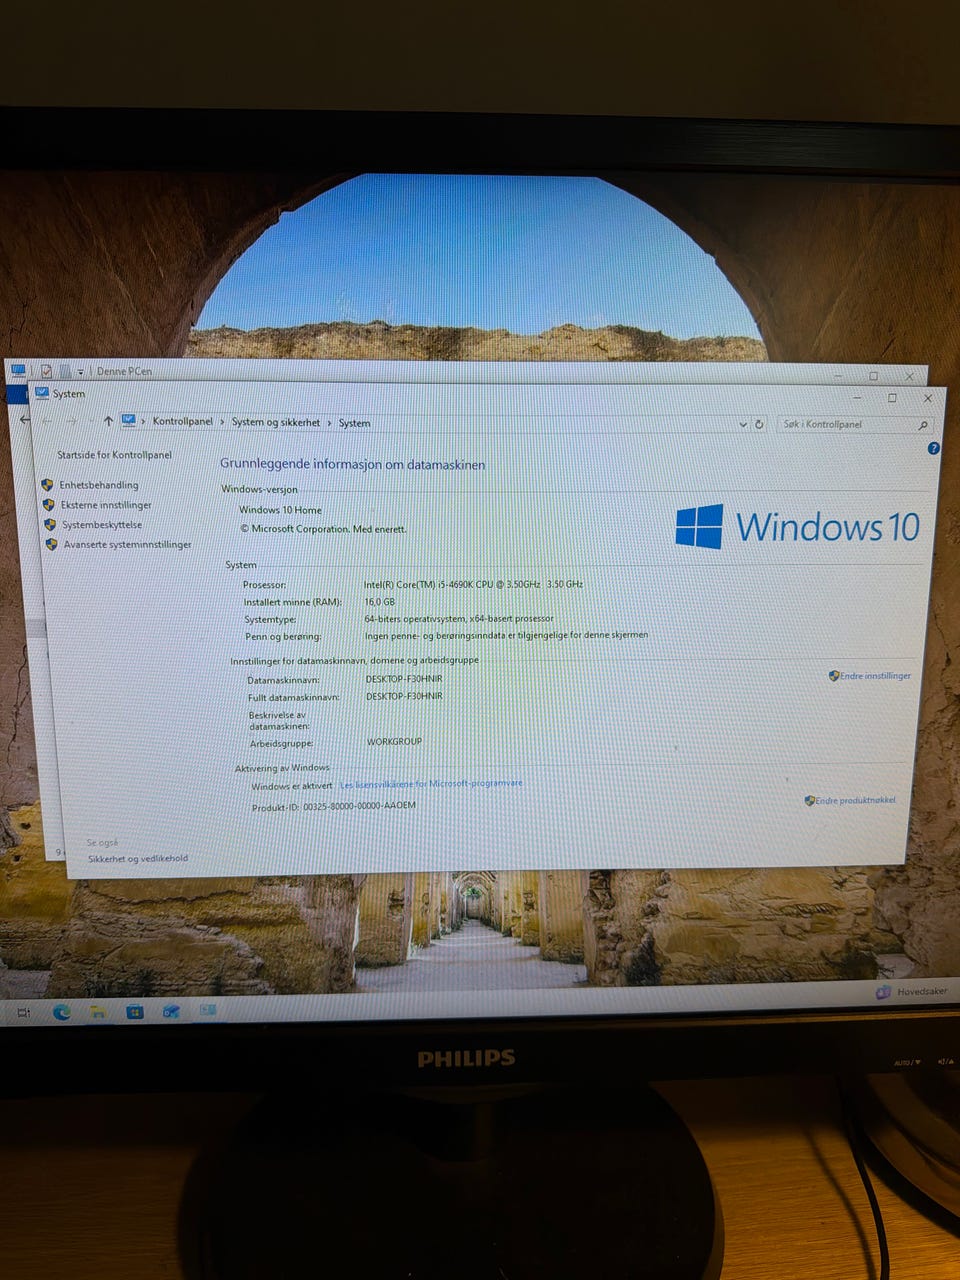The image size is (960, 1280).
Task: Click the Endre produktnøkkel link
Action: click(x=855, y=800)
